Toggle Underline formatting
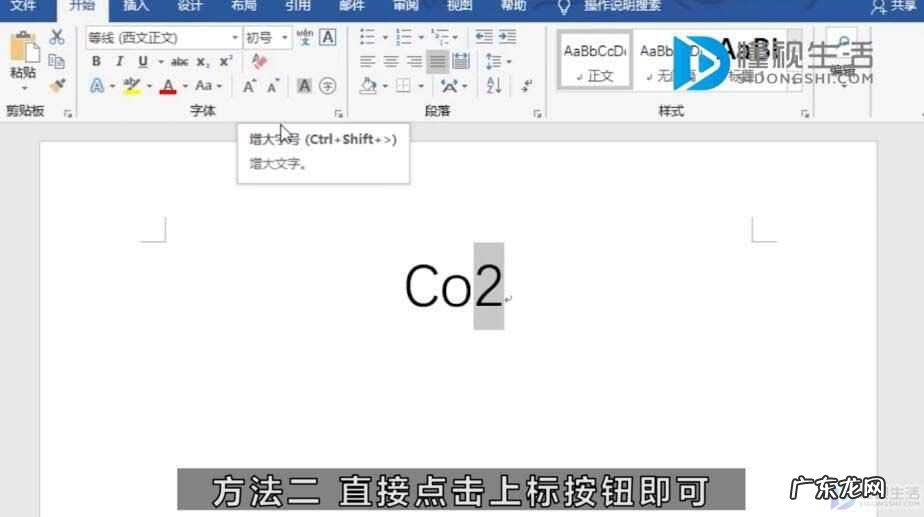Image resolution: width=924 pixels, height=517 pixels. click(x=143, y=61)
